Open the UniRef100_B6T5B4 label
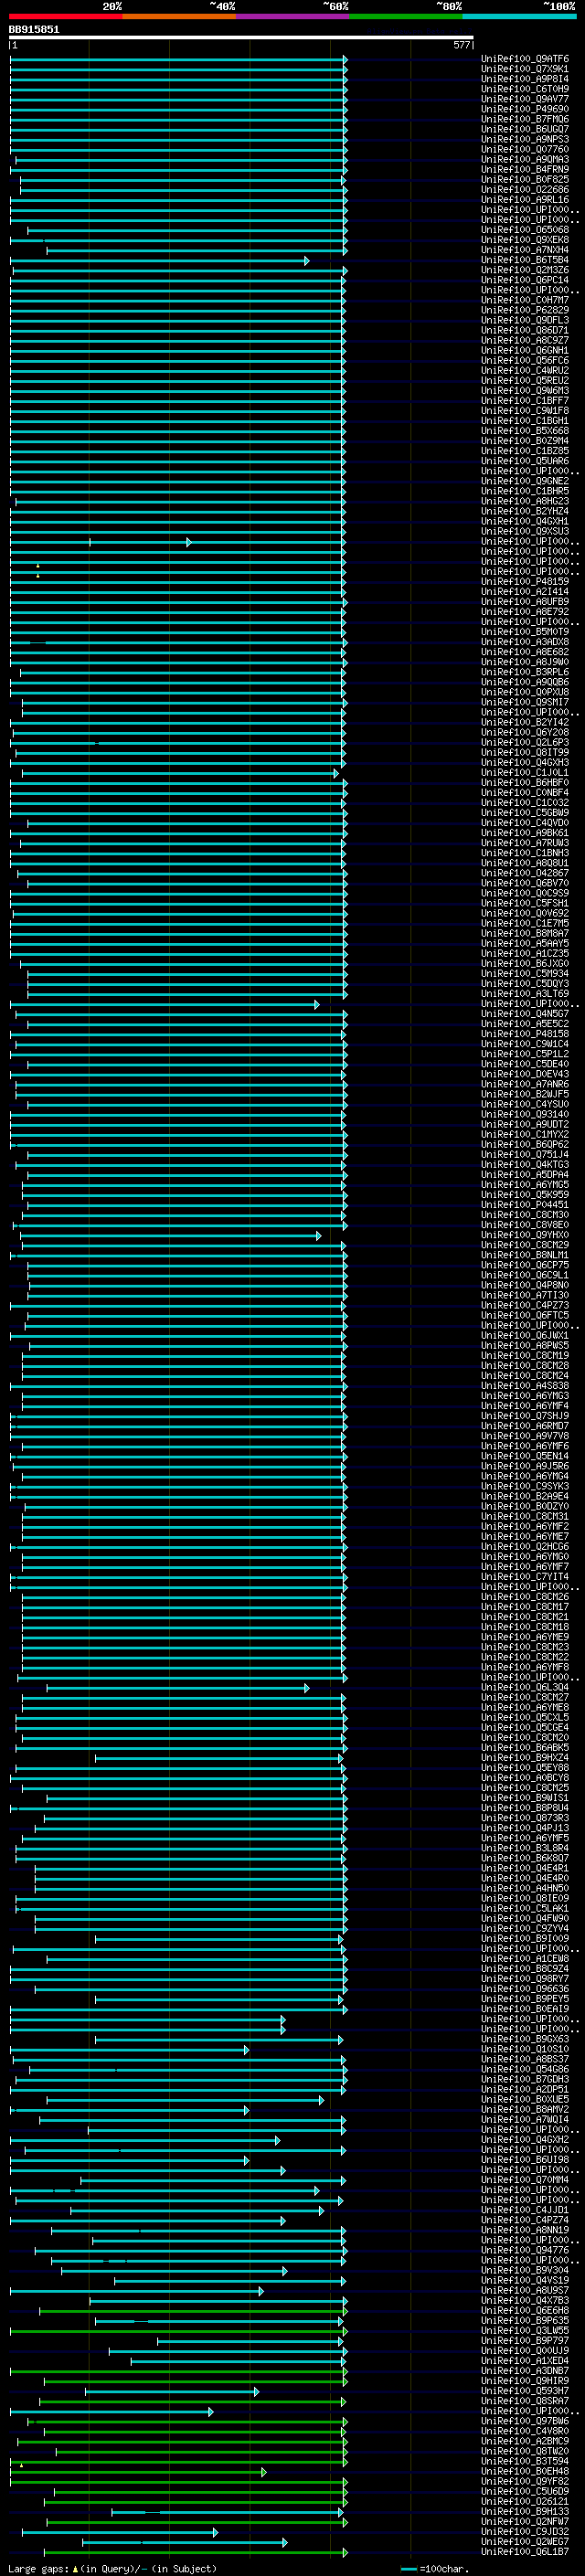The image size is (585, 2576). 525,260
